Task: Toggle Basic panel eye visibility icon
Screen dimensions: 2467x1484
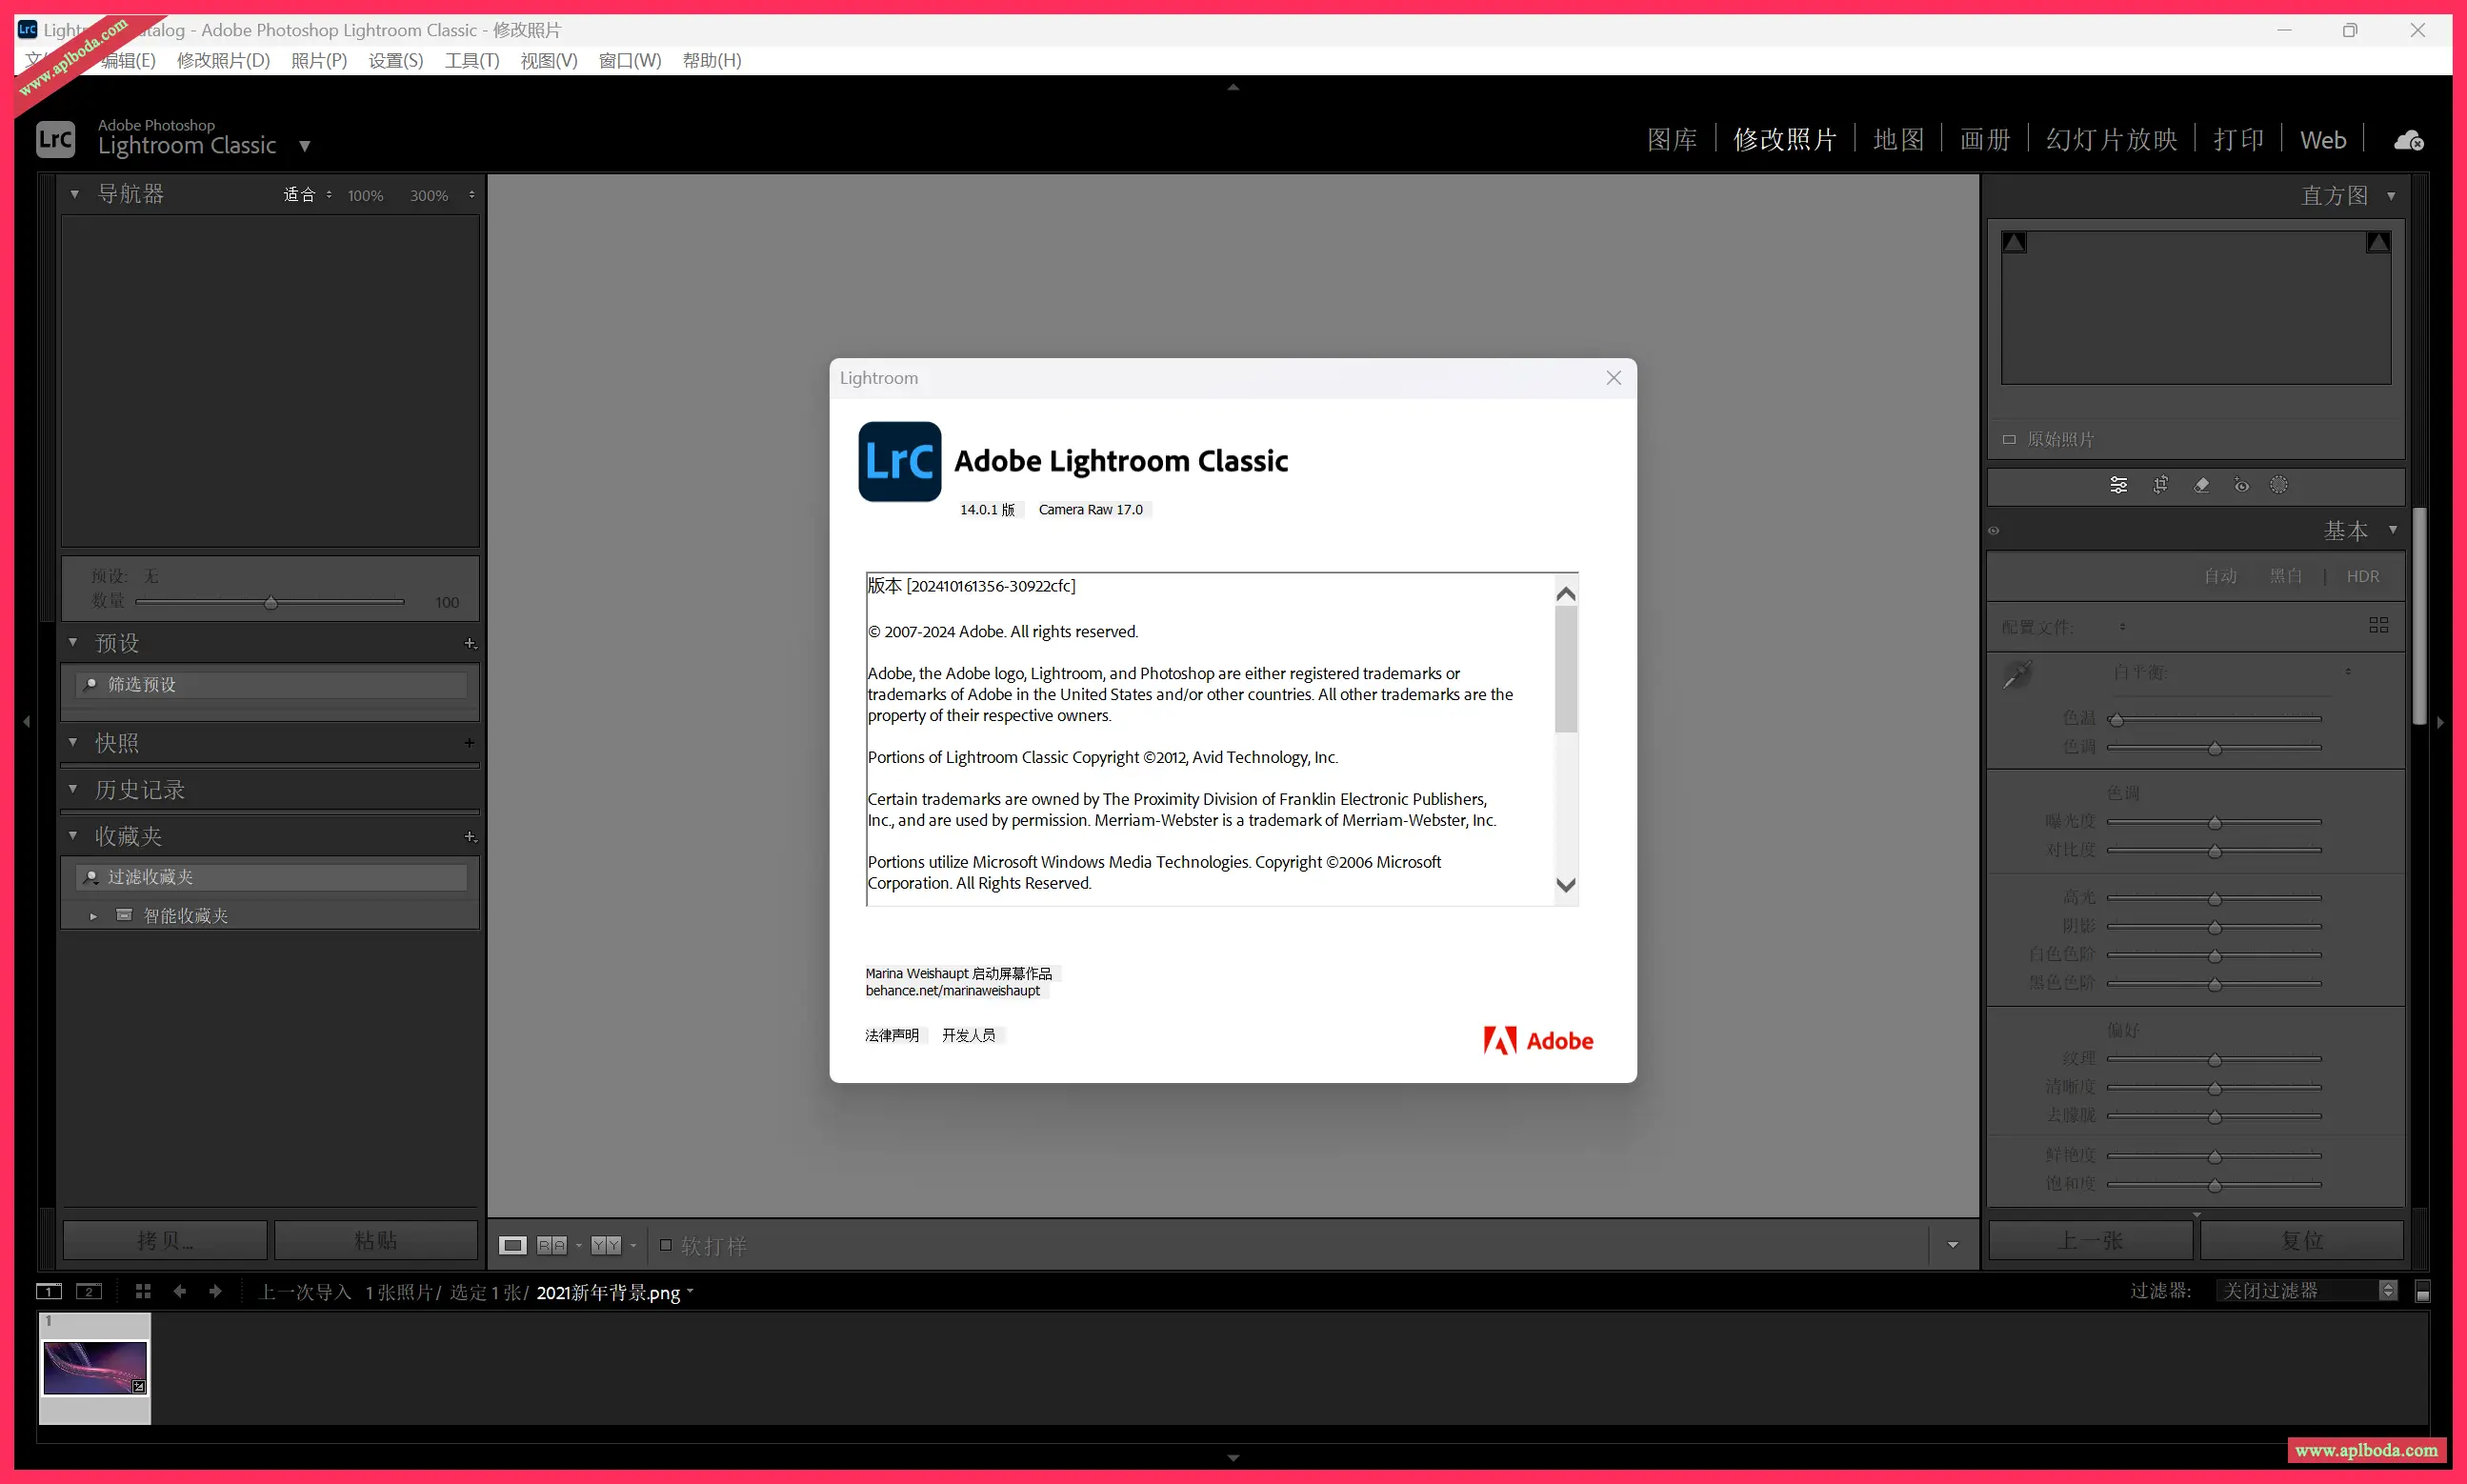Action: [1994, 531]
